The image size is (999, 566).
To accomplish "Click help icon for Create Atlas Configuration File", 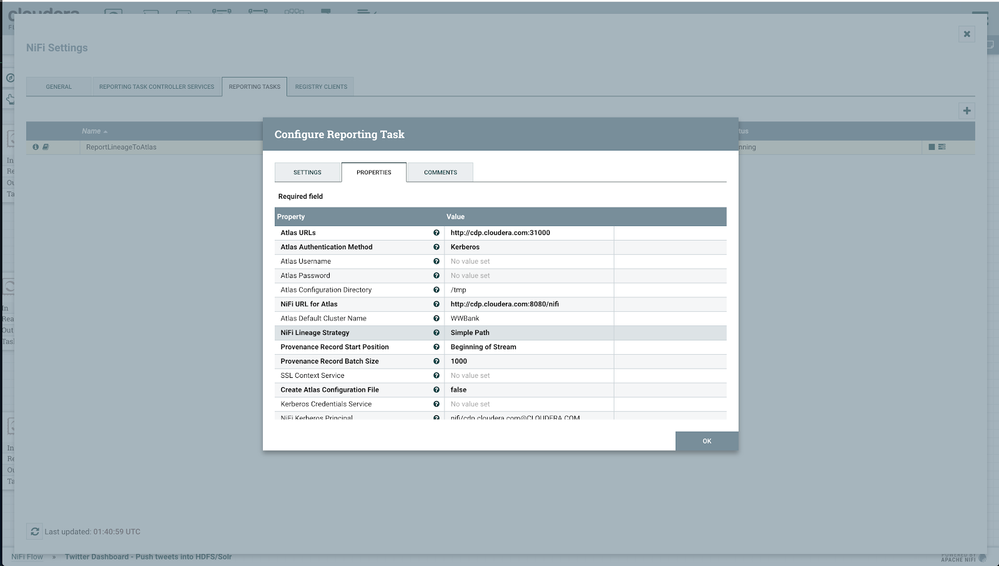I will click(436, 389).
